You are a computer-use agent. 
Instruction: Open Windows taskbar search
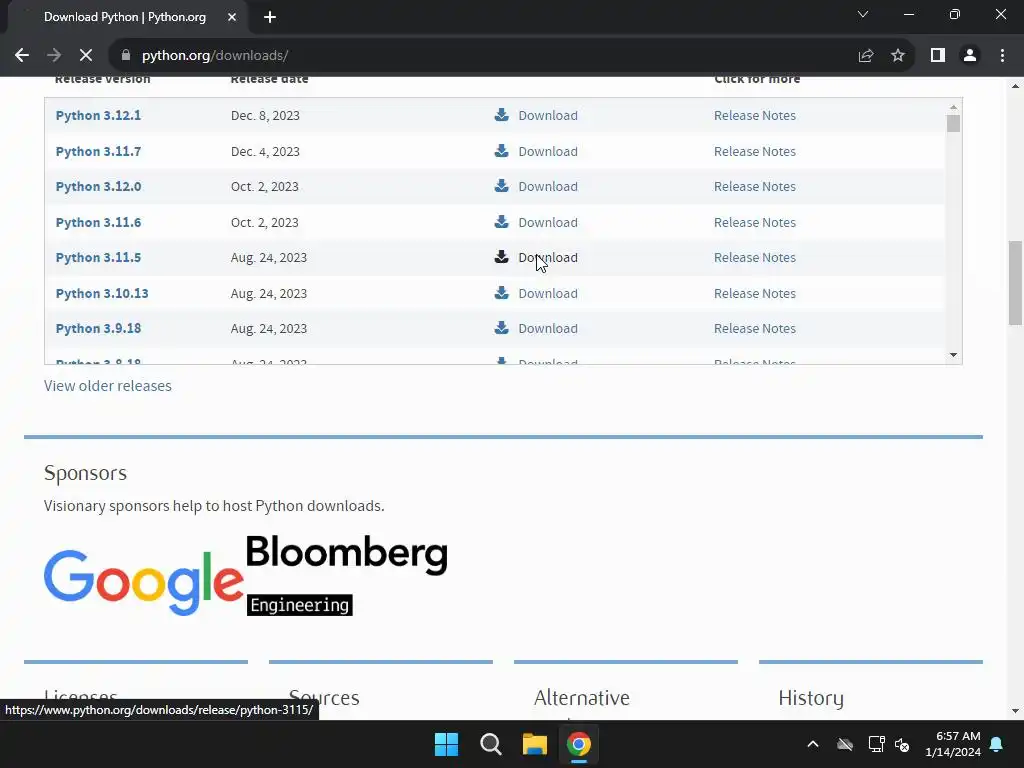pos(490,744)
